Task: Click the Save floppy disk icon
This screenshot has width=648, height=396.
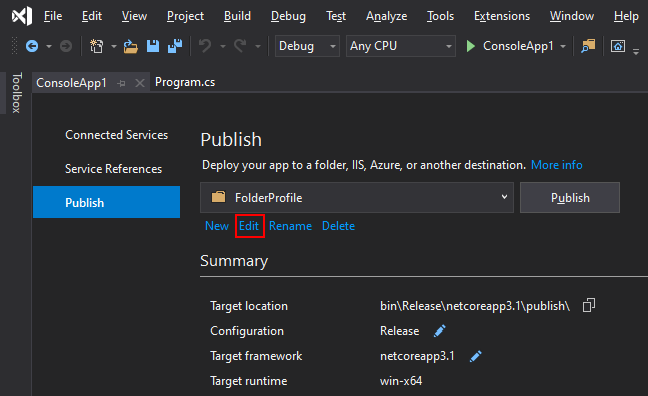Action: tap(153, 46)
